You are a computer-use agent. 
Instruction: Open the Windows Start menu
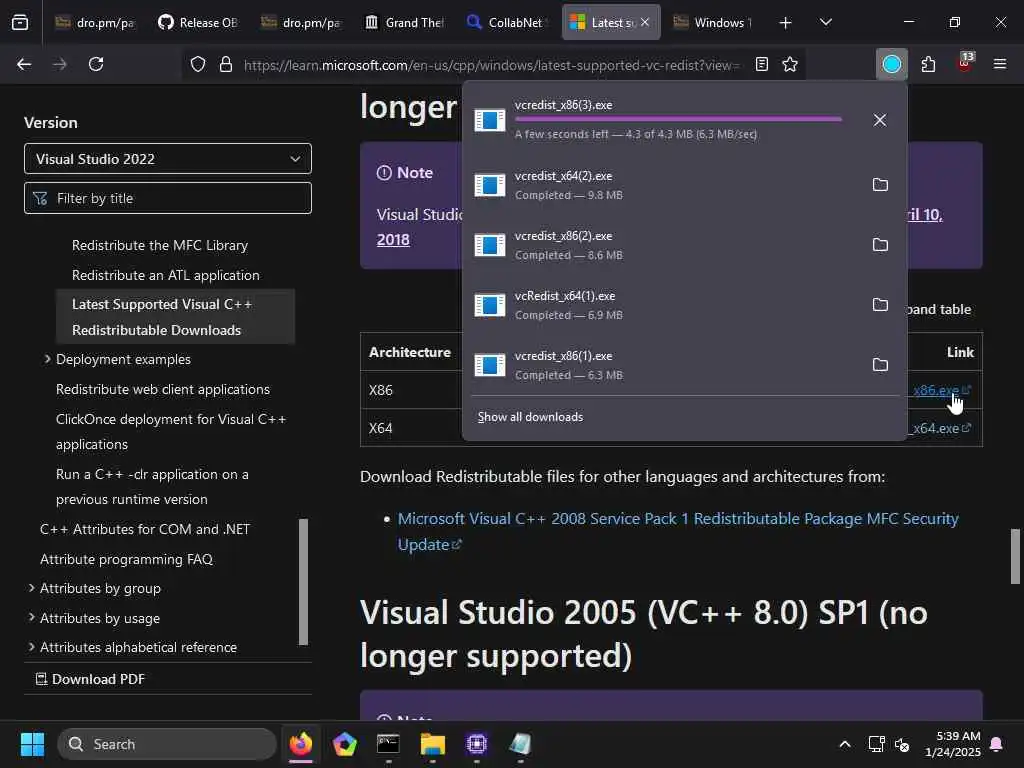[x=33, y=744]
